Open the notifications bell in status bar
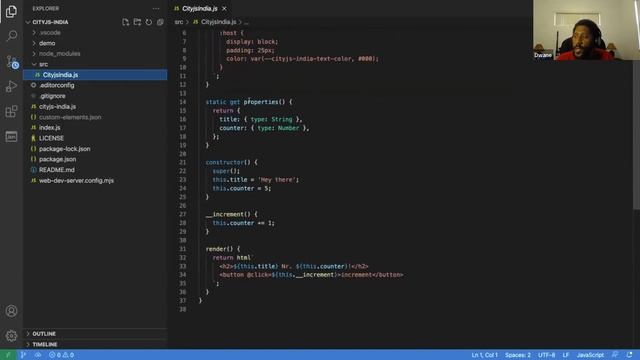The height and width of the screenshot is (360, 640). click(x=629, y=355)
